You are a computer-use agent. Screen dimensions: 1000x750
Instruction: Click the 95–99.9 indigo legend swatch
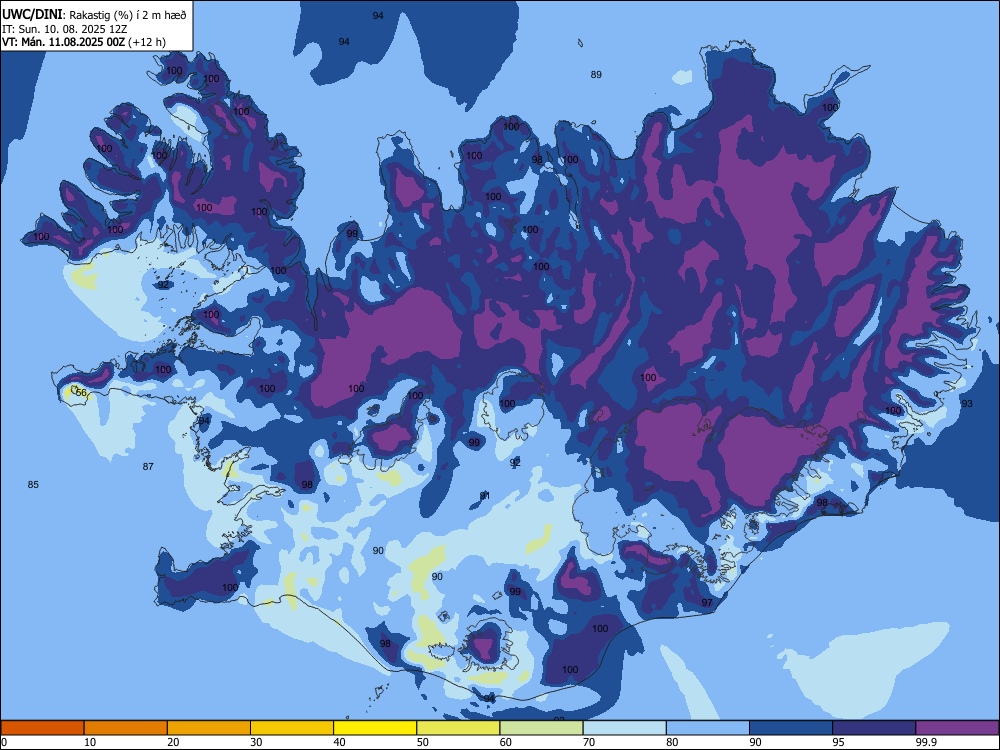point(874,728)
